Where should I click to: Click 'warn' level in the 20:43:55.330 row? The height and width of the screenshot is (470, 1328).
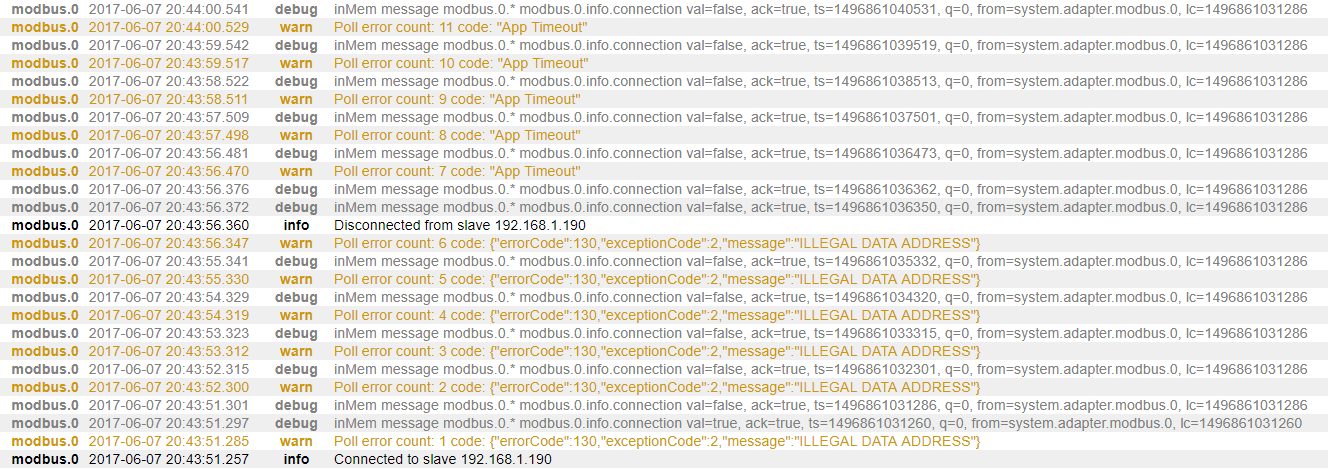point(296,279)
